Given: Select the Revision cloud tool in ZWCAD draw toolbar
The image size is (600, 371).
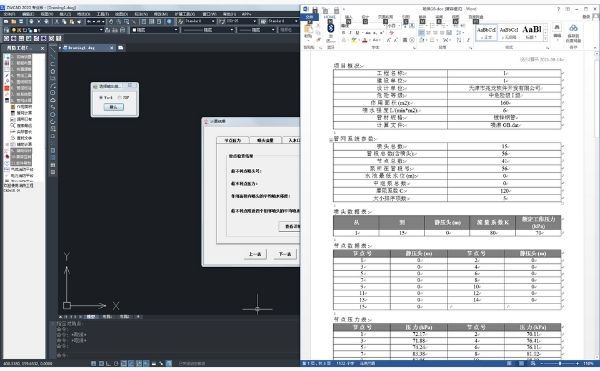Looking at the screenshot, I should (x=53, y=100).
